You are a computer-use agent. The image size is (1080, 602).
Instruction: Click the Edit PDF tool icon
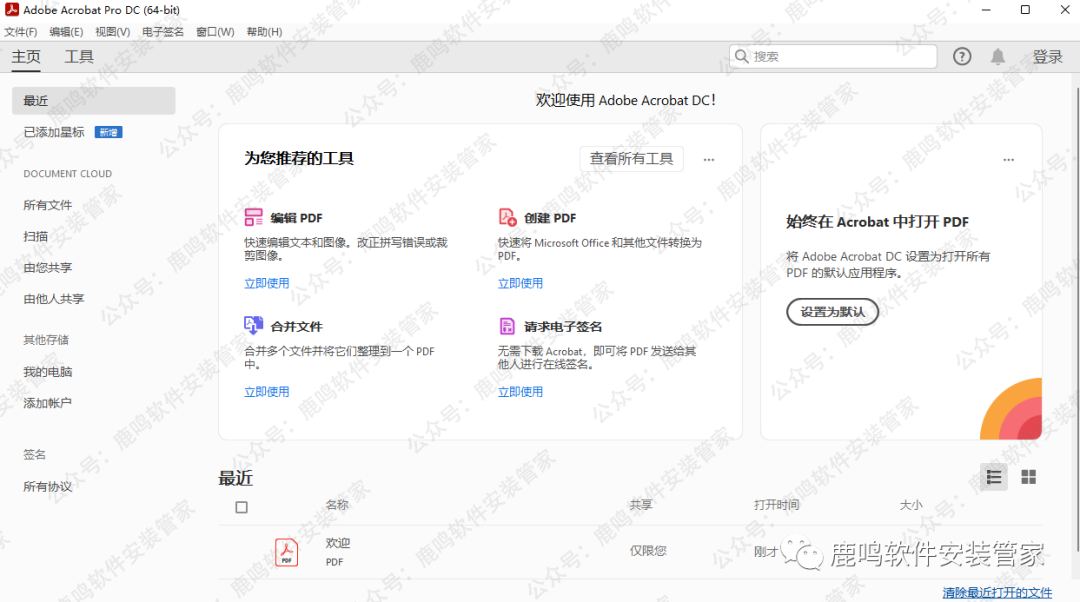pyautogui.click(x=254, y=217)
